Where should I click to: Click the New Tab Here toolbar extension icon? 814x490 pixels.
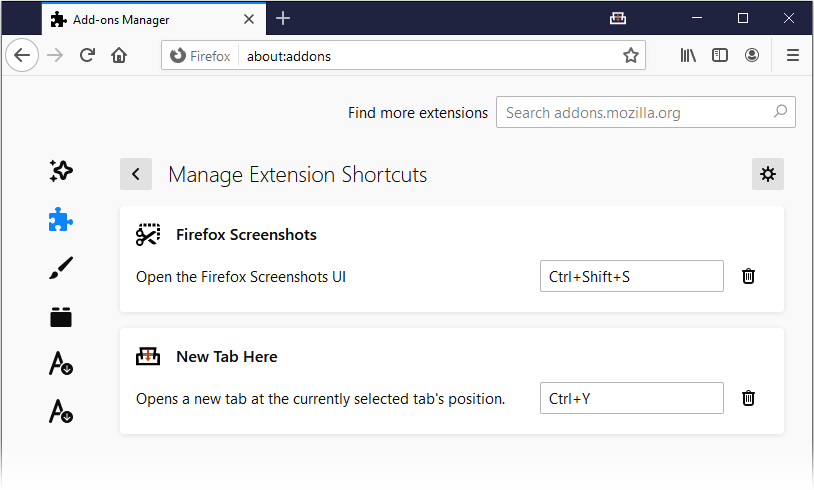pyautogui.click(x=618, y=19)
